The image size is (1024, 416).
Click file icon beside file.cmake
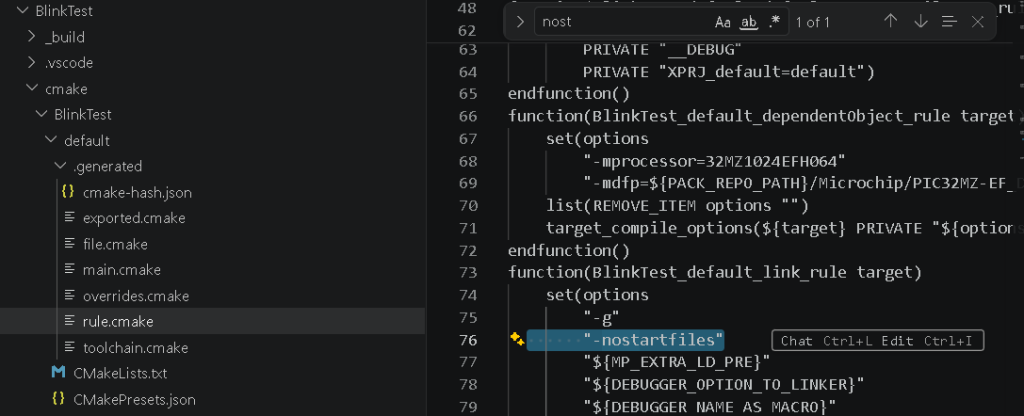point(70,244)
